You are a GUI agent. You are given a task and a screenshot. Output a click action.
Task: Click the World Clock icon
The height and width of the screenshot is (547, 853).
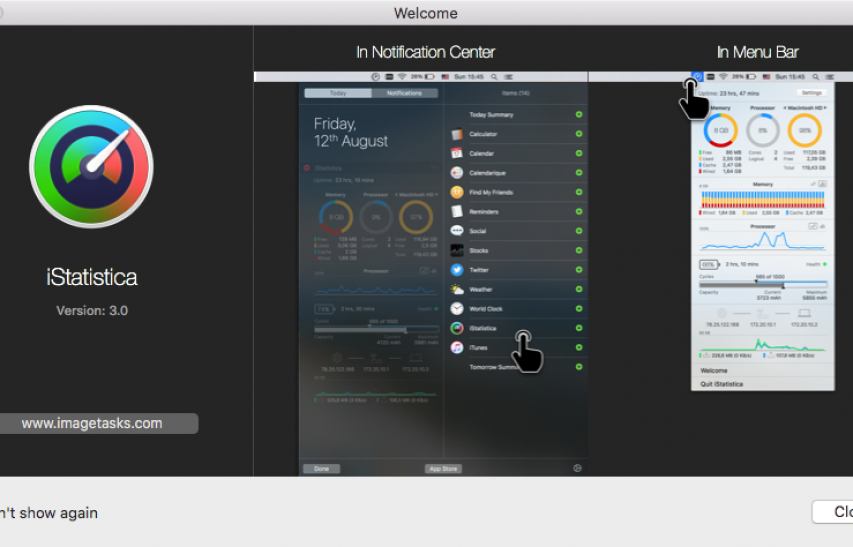click(x=457, y=309)
